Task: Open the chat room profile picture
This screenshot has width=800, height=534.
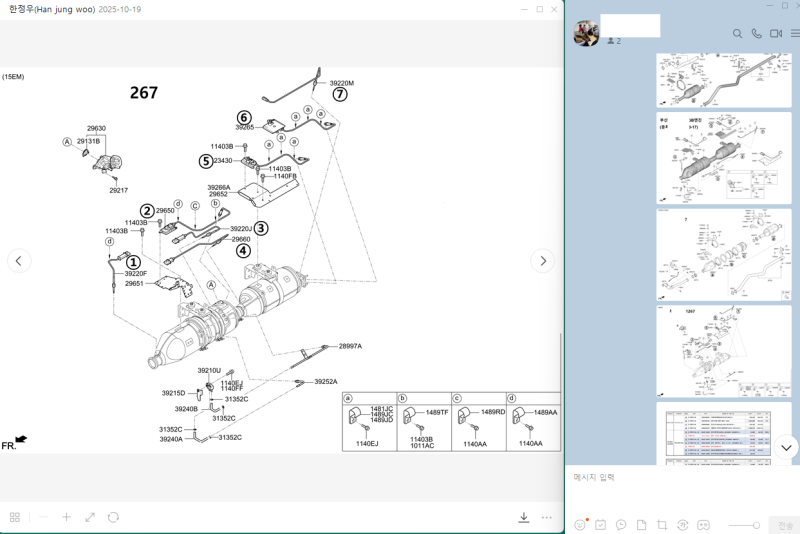Action: click(586, 33)
